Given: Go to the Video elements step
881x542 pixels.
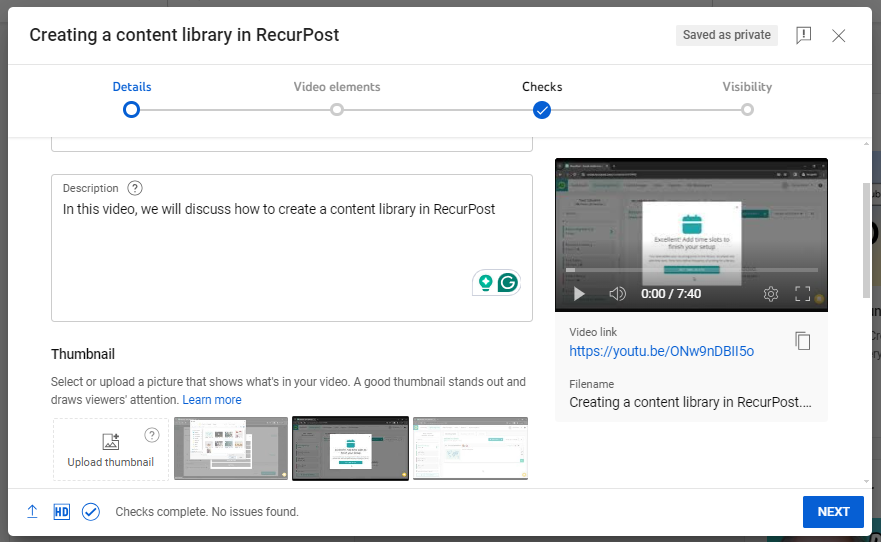Looking at the screenshot, I should pos(337,86).
